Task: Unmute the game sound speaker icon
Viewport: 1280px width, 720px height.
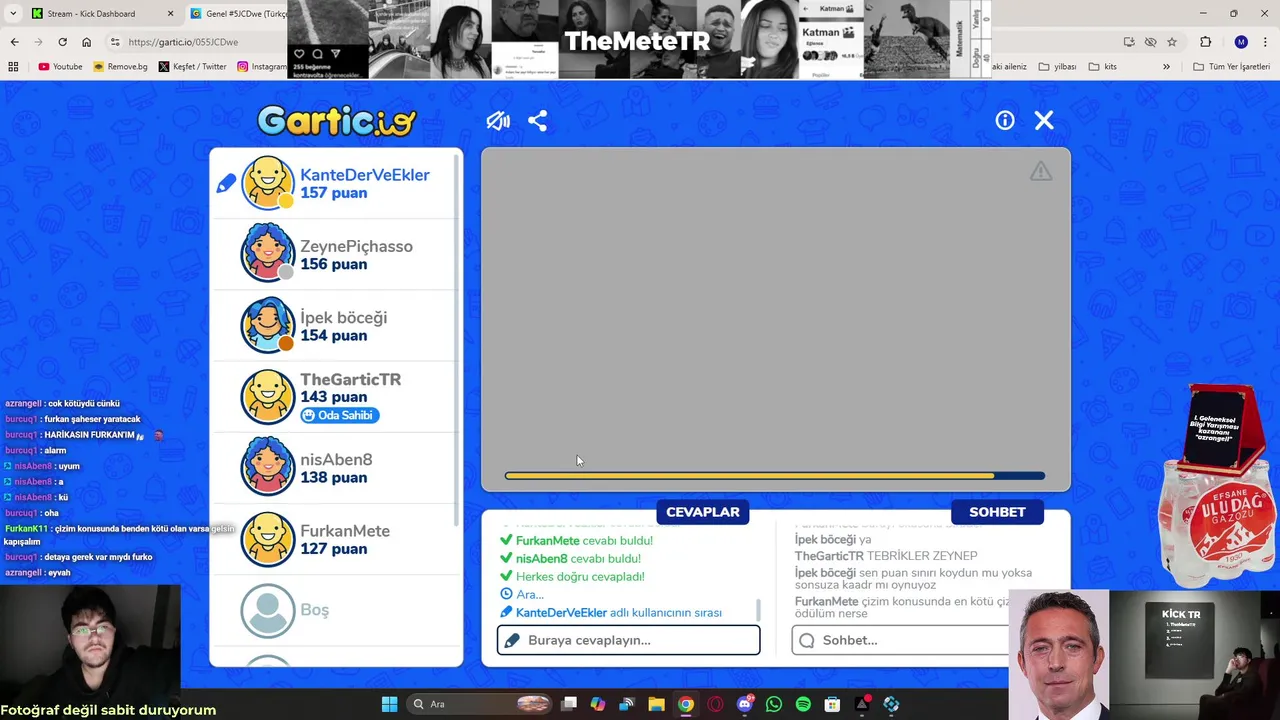Action: click(498, 121)
